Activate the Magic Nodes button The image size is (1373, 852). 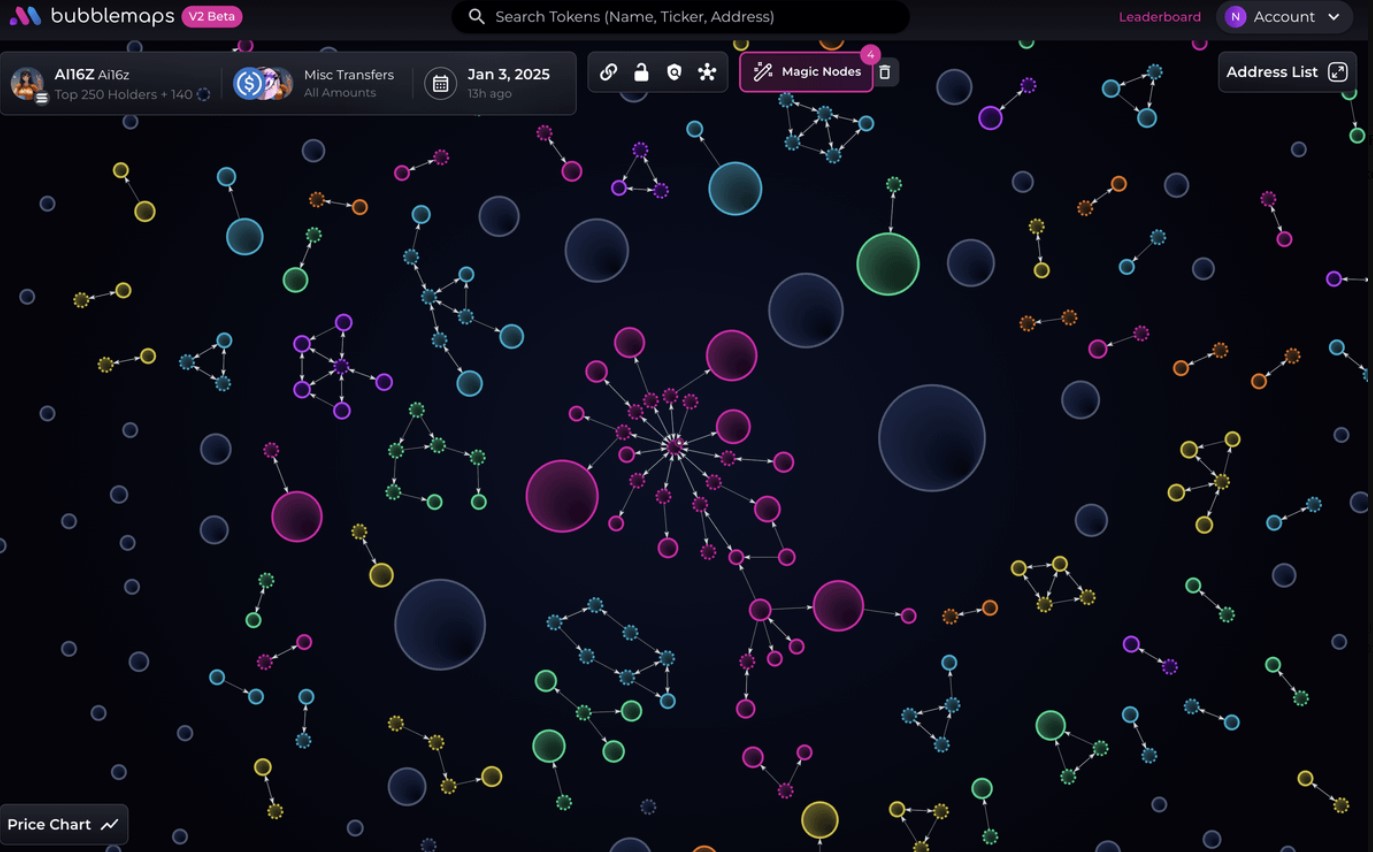point(806,72)
